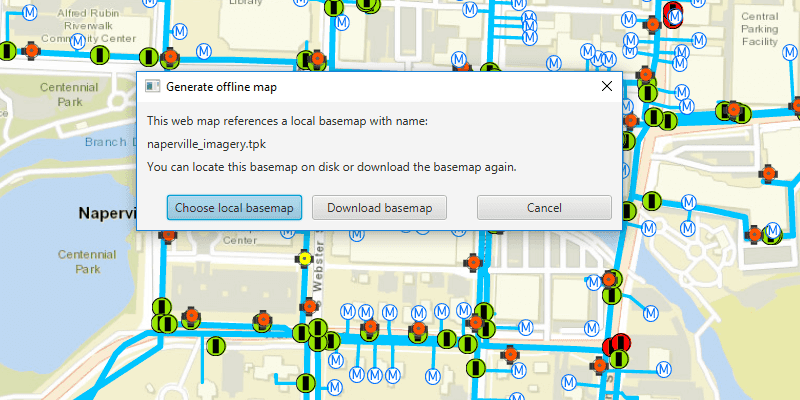Select the yellow marker on Webster street
Screen dimensions: 800x400
pos(305,259)
